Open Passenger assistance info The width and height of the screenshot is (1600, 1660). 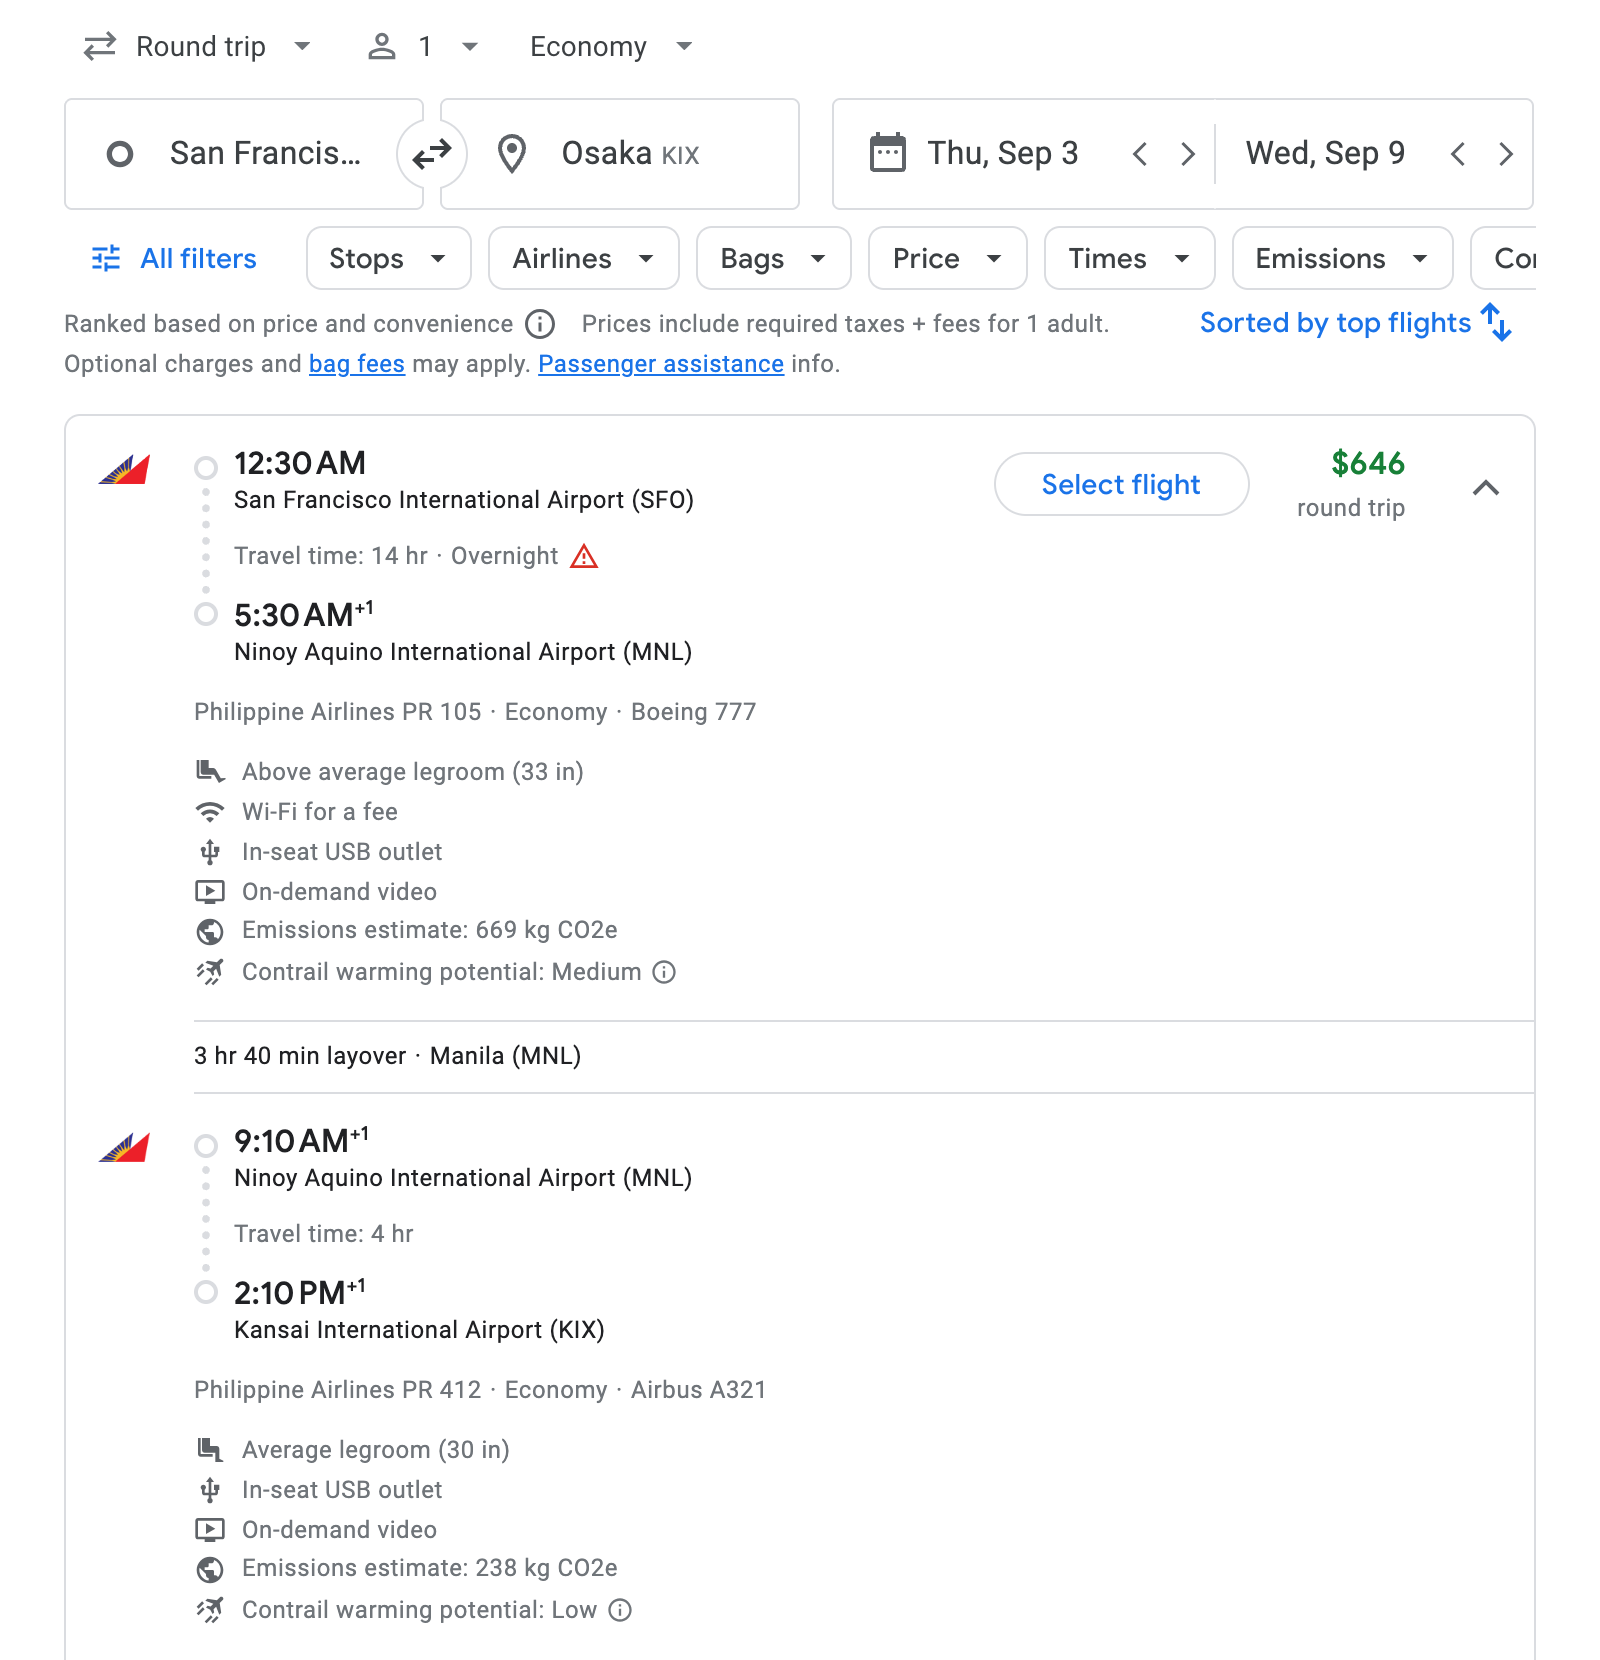[659, 364]
